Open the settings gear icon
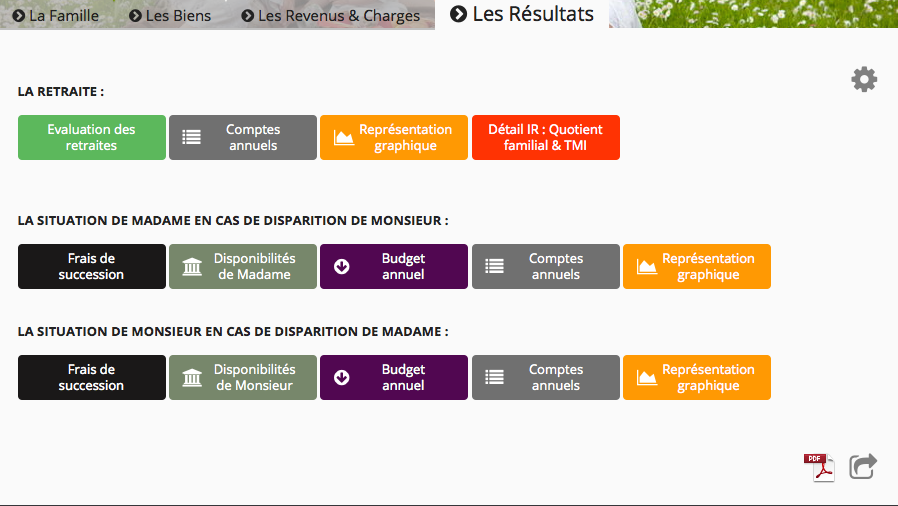Image resolution: width=898 pixels, height=506 pixels. click(x=864, y=80)
